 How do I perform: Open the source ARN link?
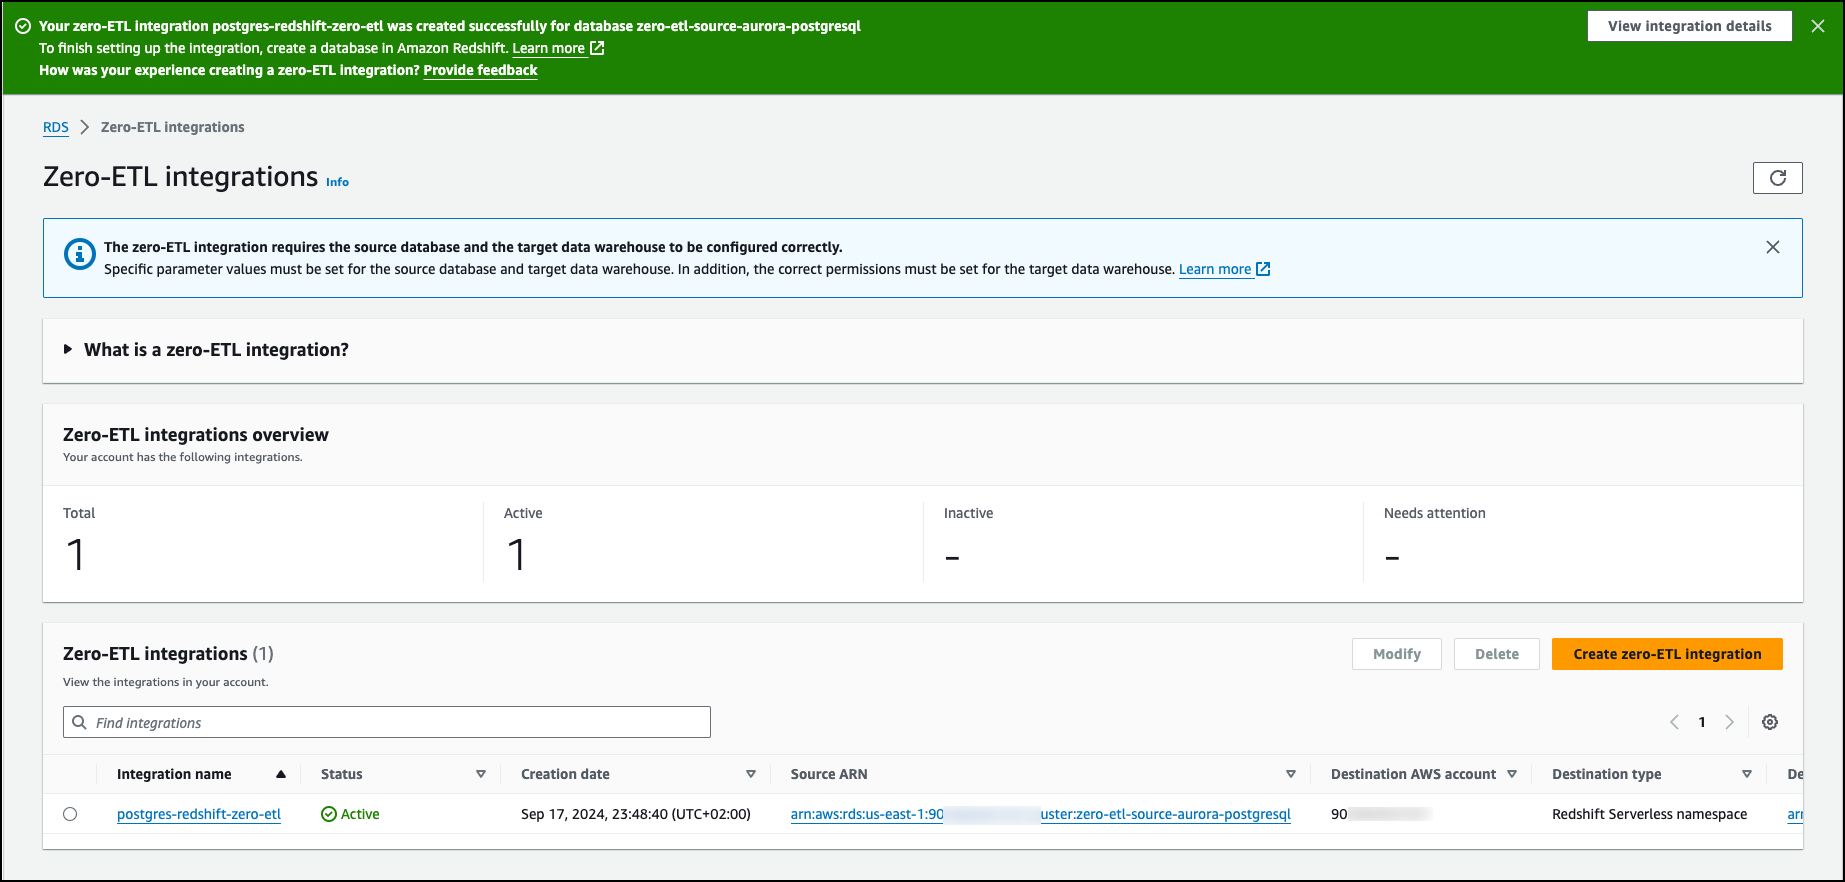[1041, 814]
